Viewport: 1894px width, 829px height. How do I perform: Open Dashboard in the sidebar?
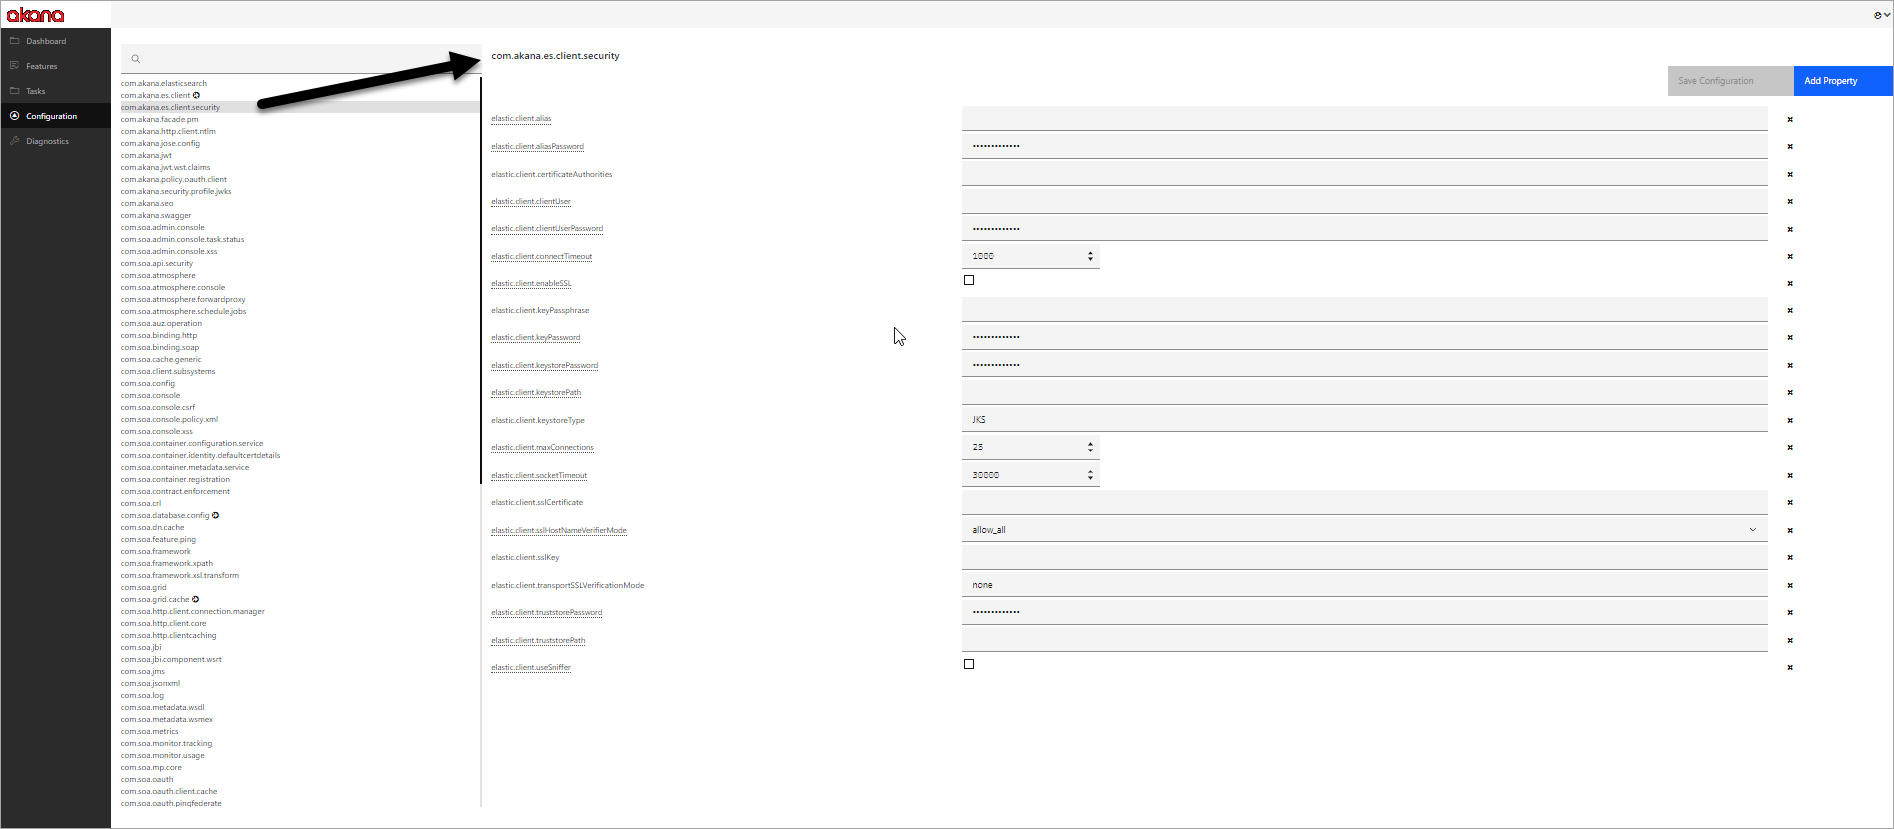click(46, 41)
